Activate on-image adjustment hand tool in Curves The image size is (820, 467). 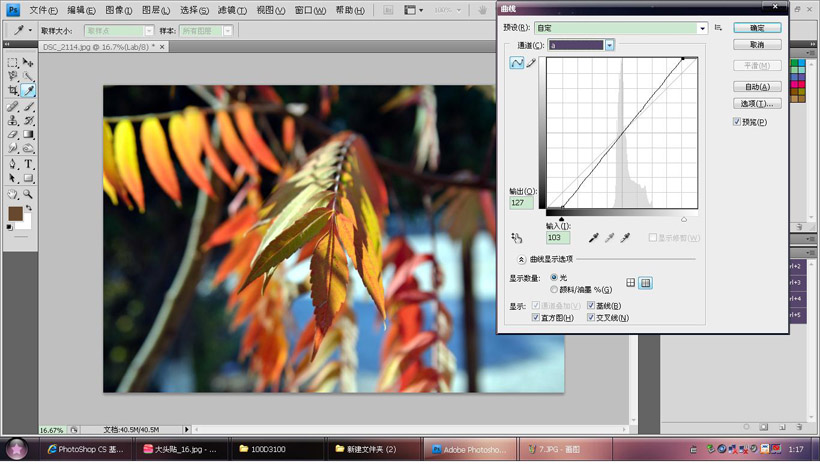[x=517, y=238]
